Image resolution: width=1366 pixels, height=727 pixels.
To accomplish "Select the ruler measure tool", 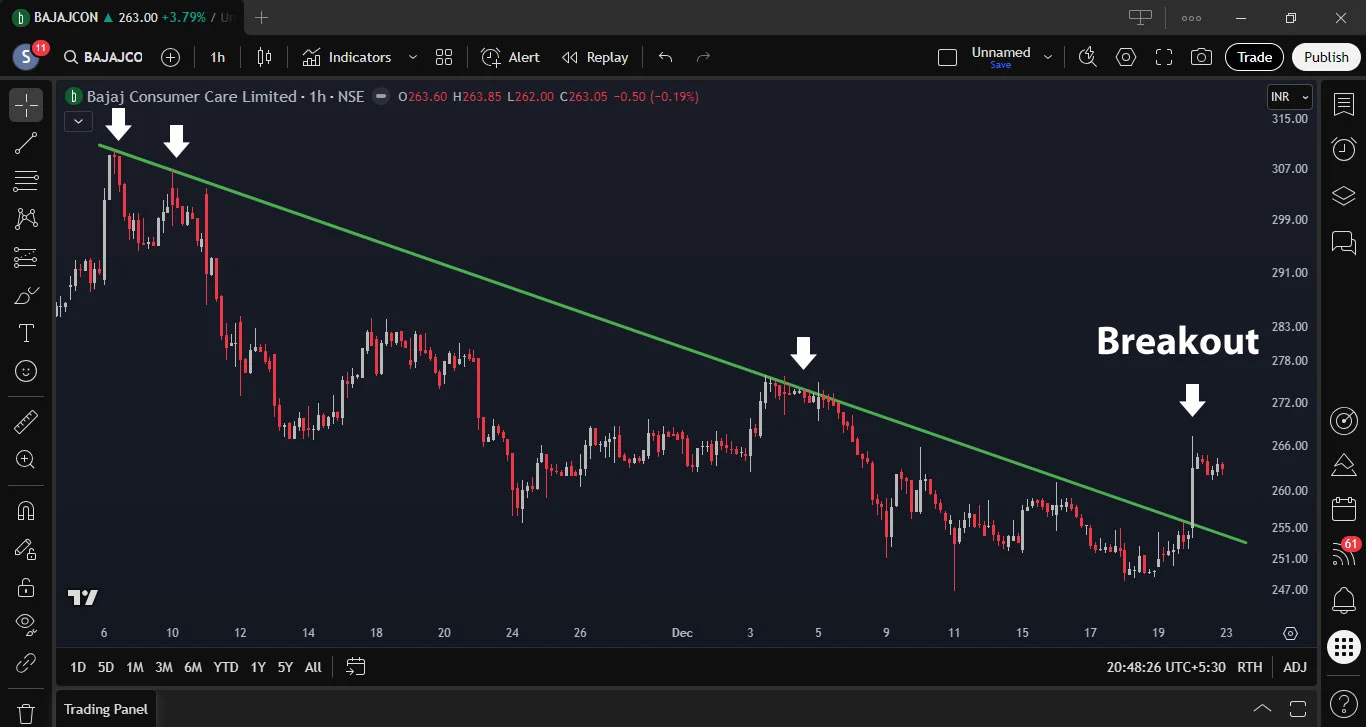I will 26,421.
